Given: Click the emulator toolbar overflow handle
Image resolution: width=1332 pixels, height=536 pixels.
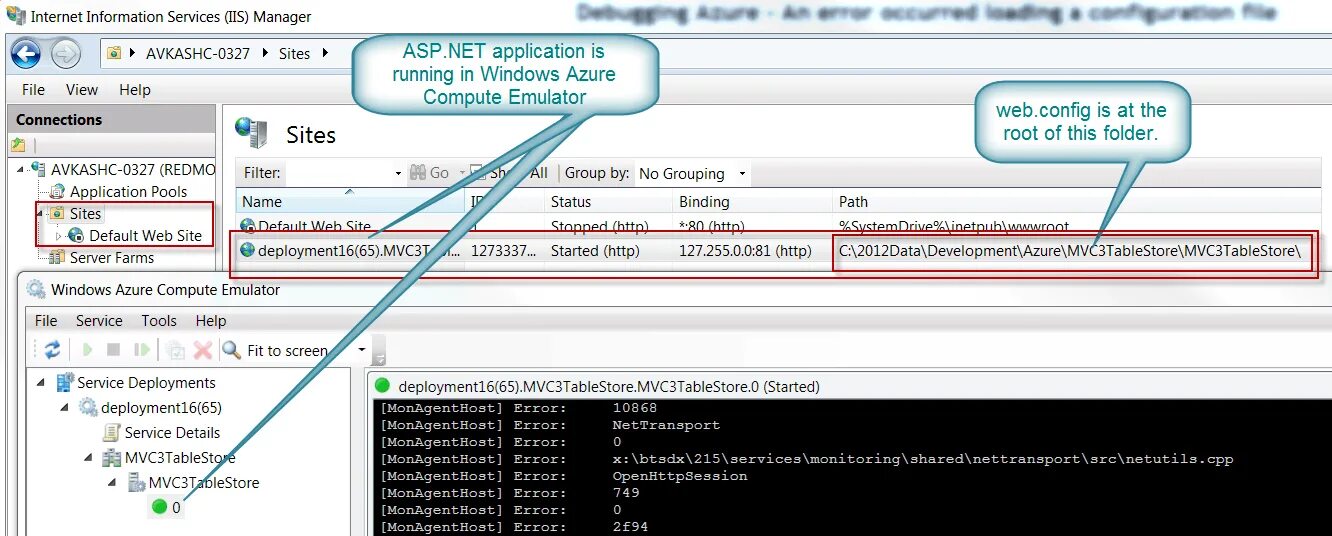Looking at the screenshot, I should point(378,350).
